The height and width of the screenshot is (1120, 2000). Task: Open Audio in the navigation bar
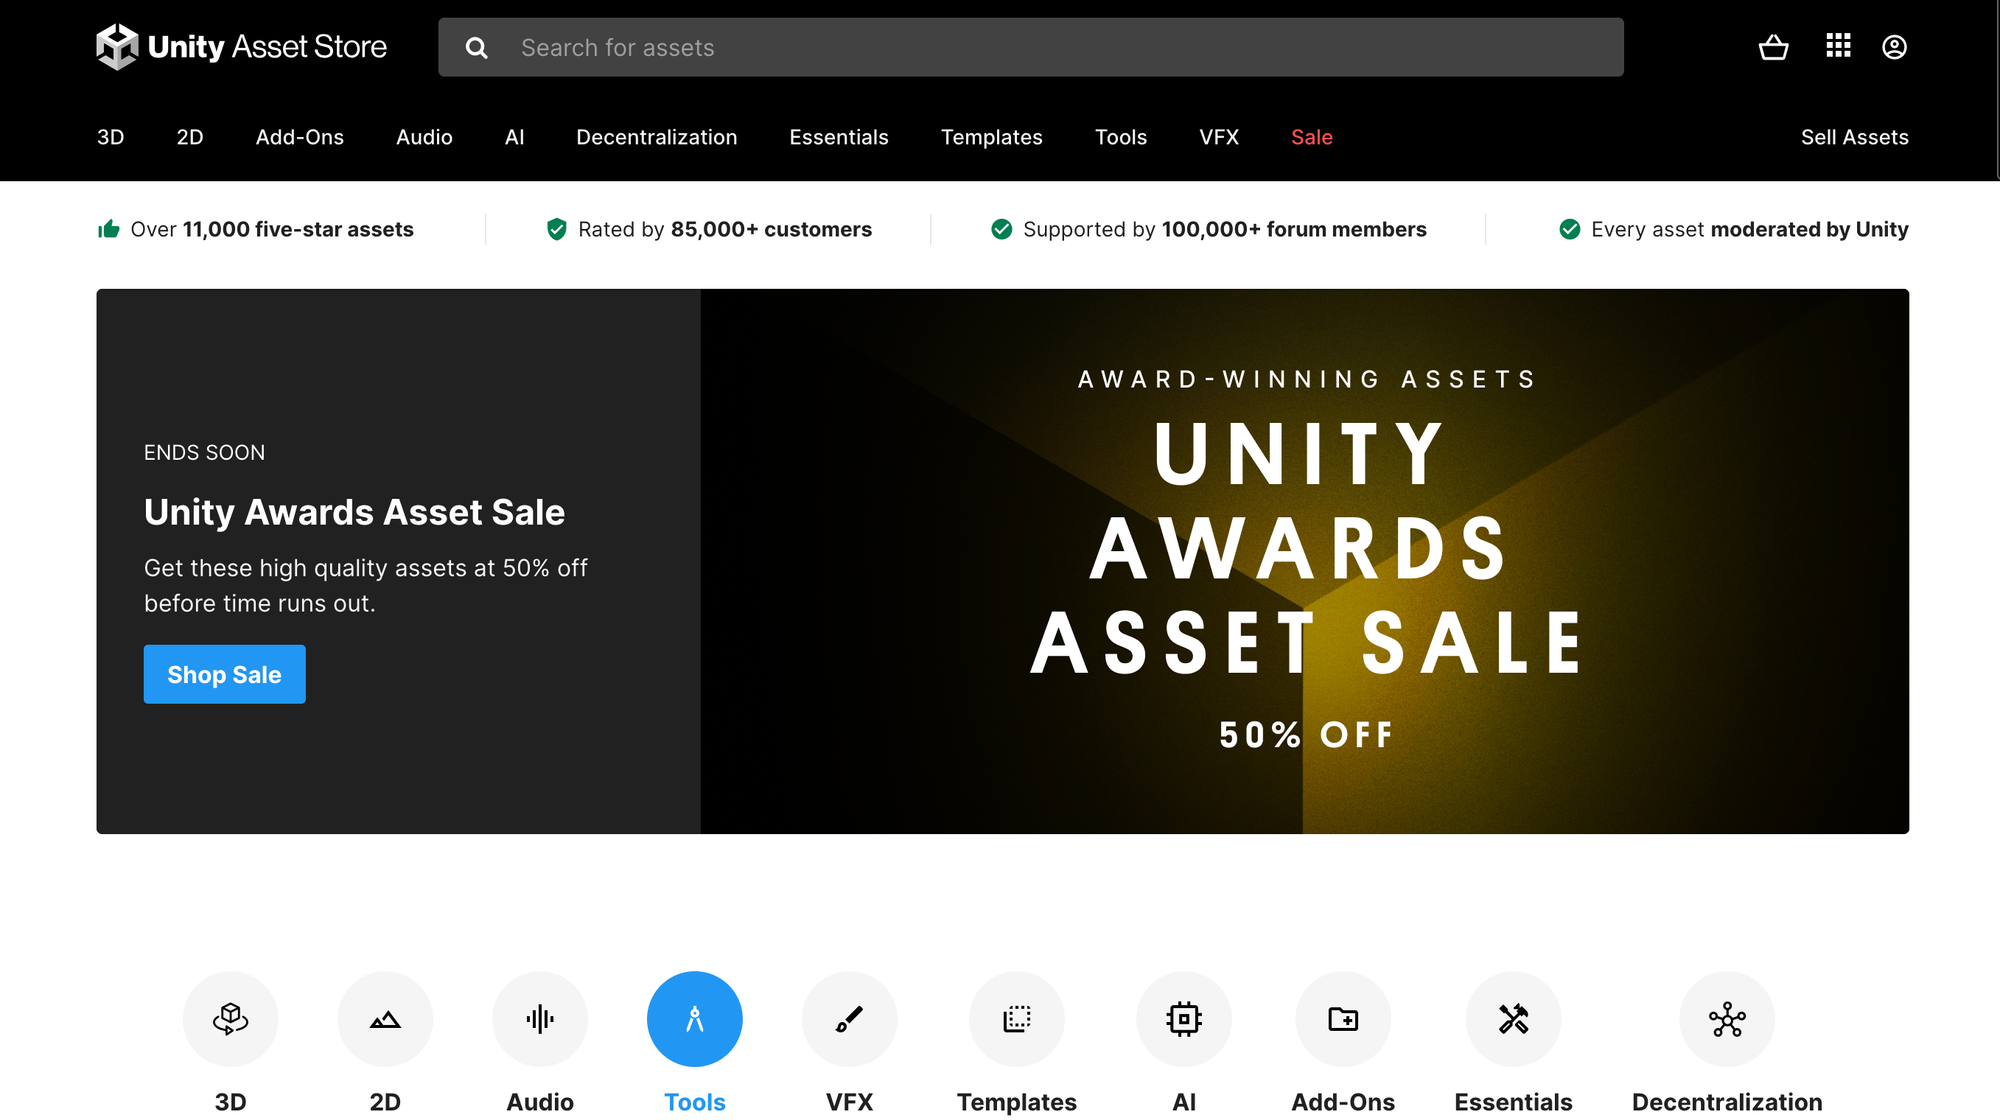click(x=424, y=137)
